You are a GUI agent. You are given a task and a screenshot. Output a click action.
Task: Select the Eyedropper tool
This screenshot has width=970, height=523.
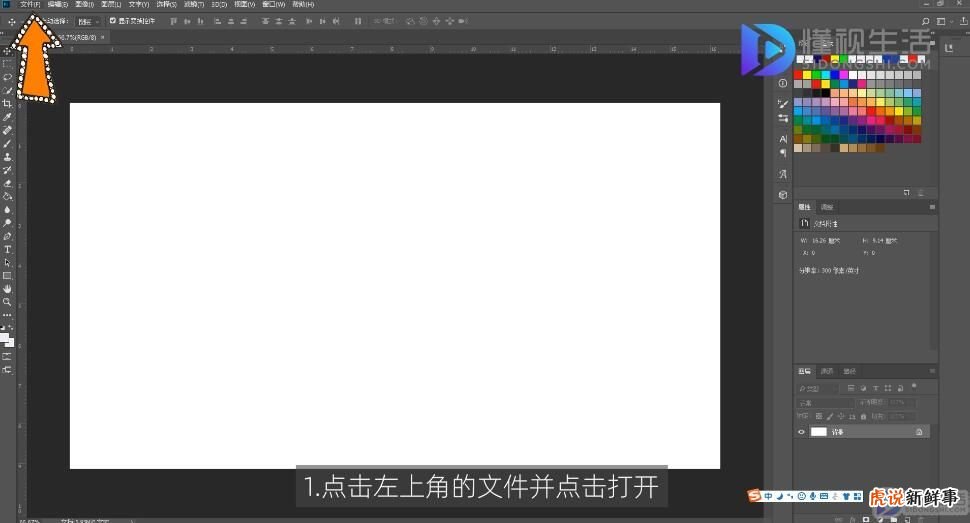coord(7,117)
